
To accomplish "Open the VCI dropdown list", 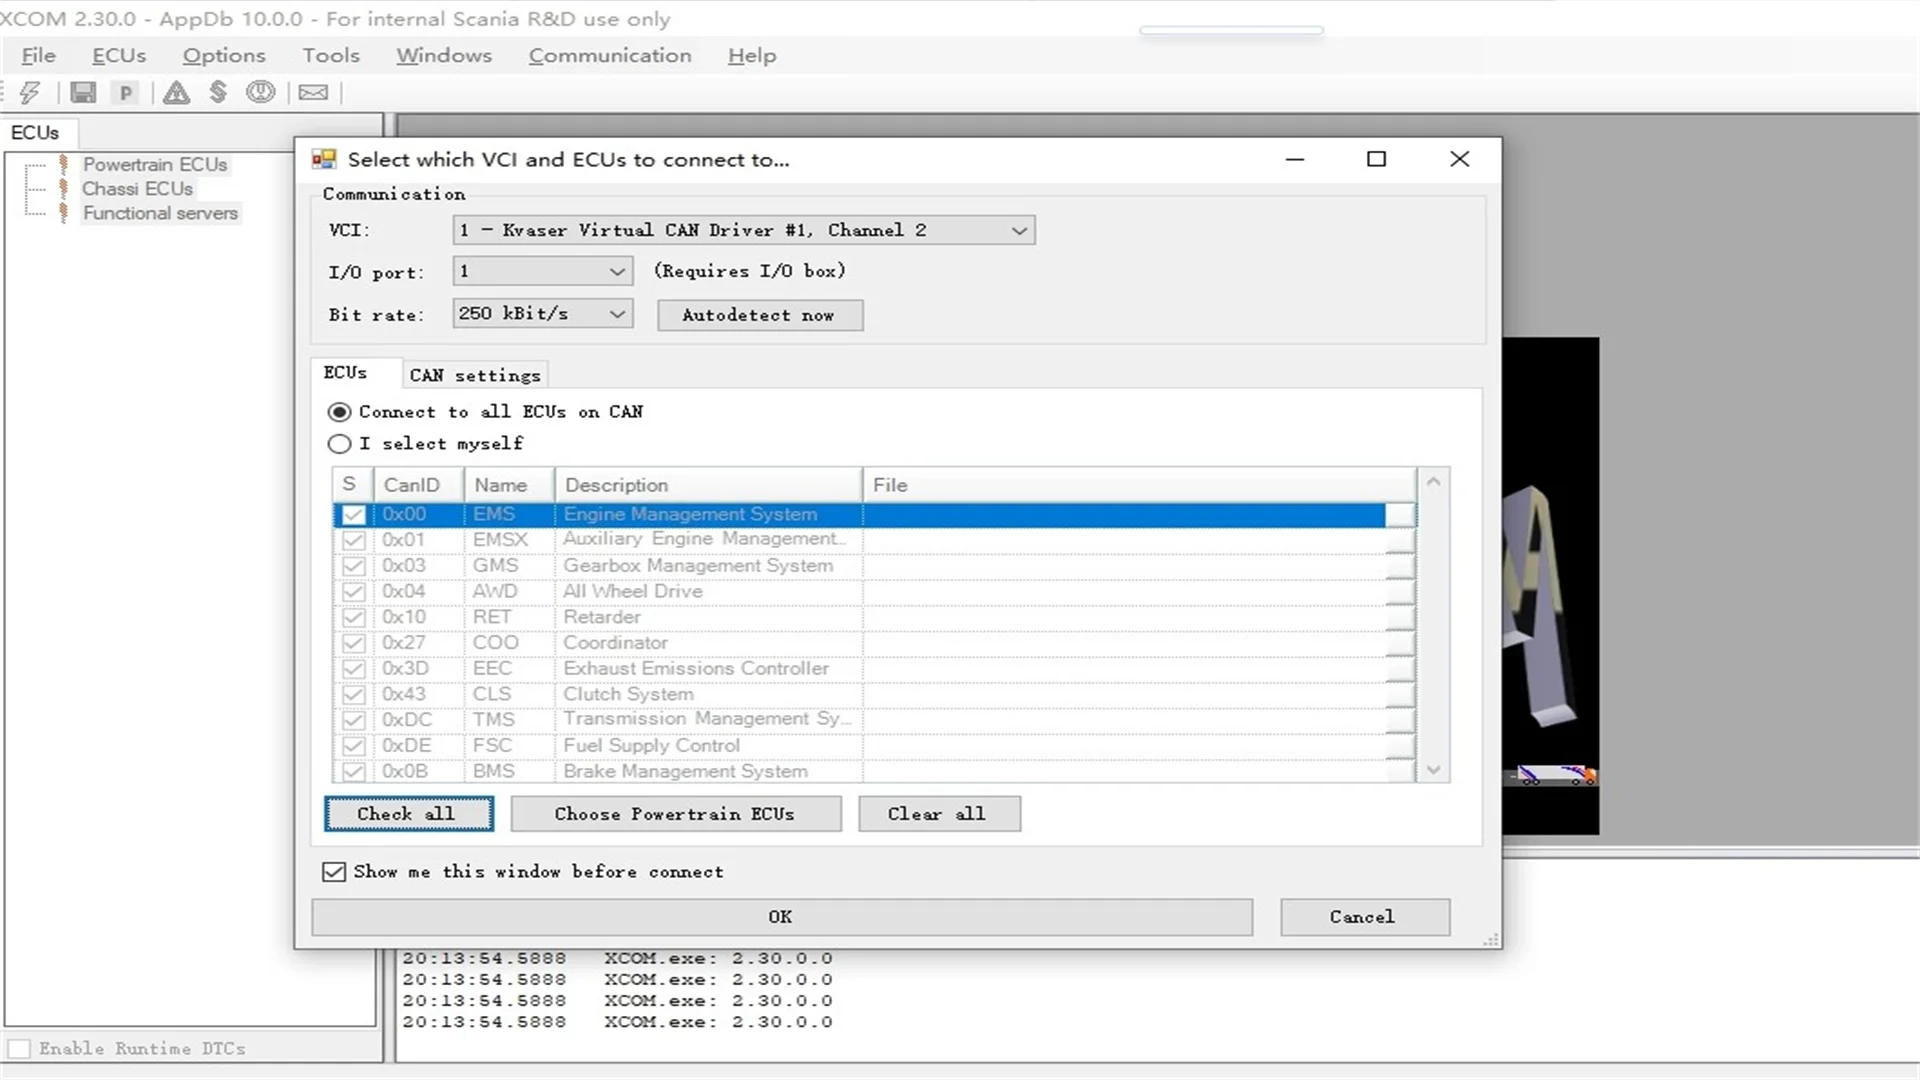I will [1018, 231].
